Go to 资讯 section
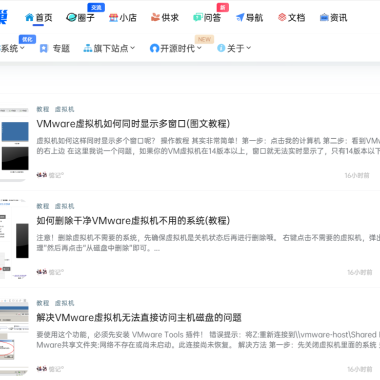Image resolution: width=380 pixels, height=380 pixels. point(339,18)
